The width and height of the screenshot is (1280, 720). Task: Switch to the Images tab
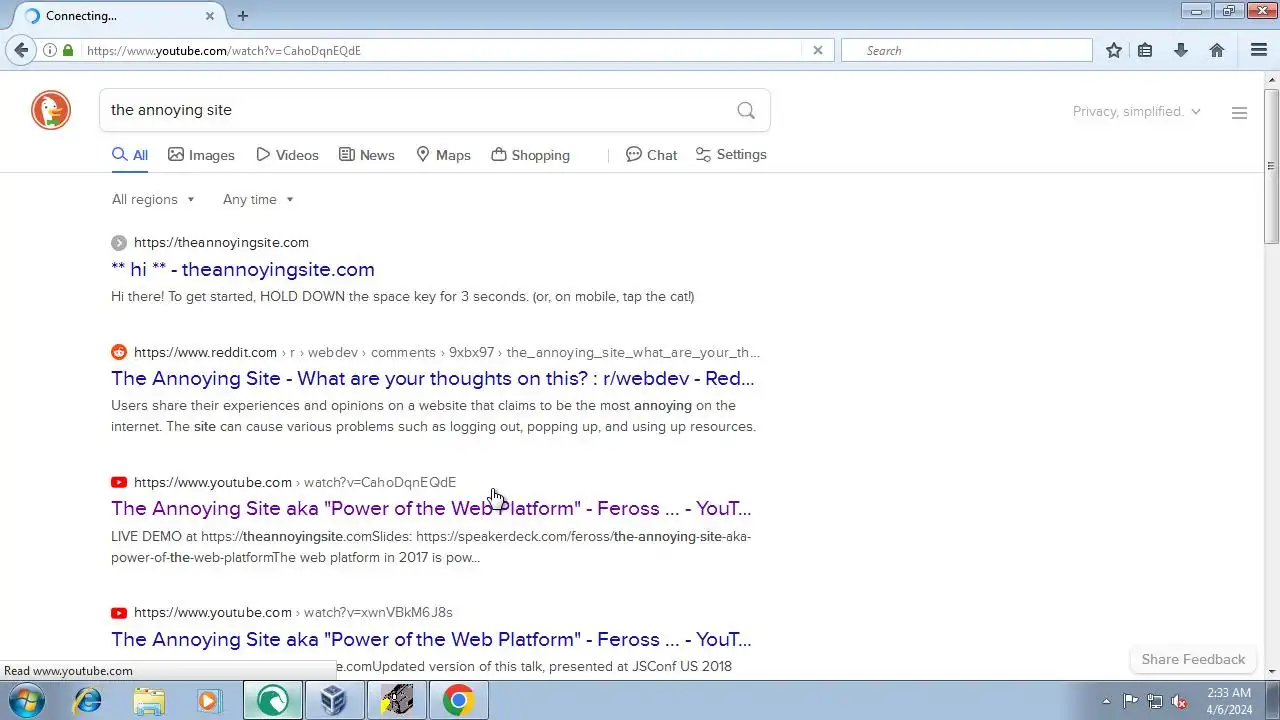tap(201, 155)
